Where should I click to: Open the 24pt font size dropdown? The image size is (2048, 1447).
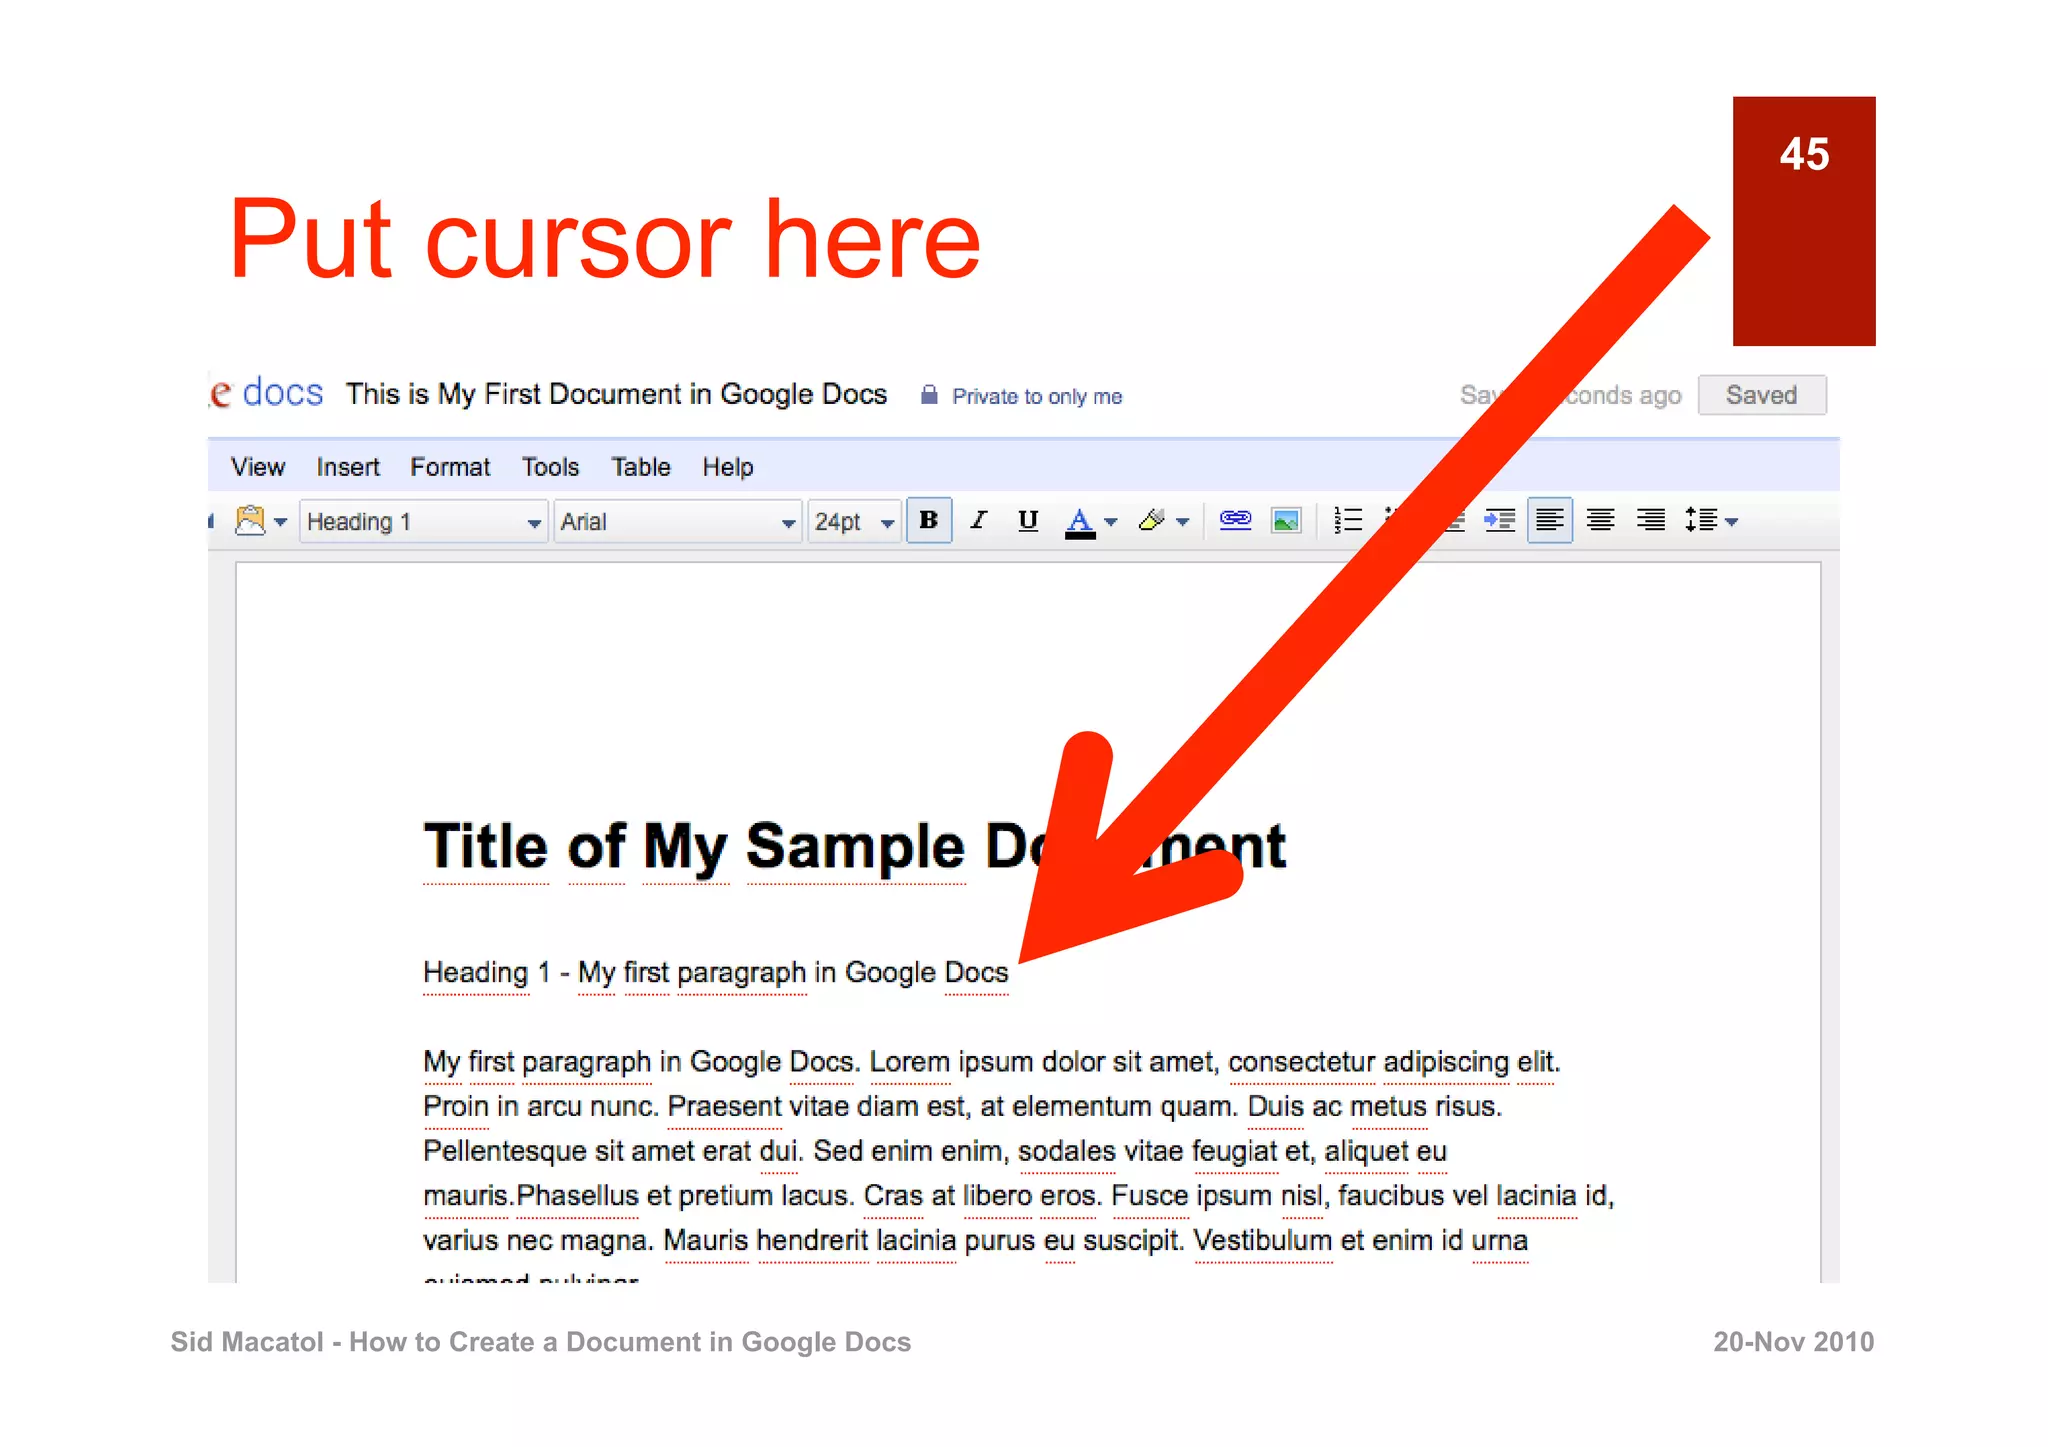click(854, 521)
